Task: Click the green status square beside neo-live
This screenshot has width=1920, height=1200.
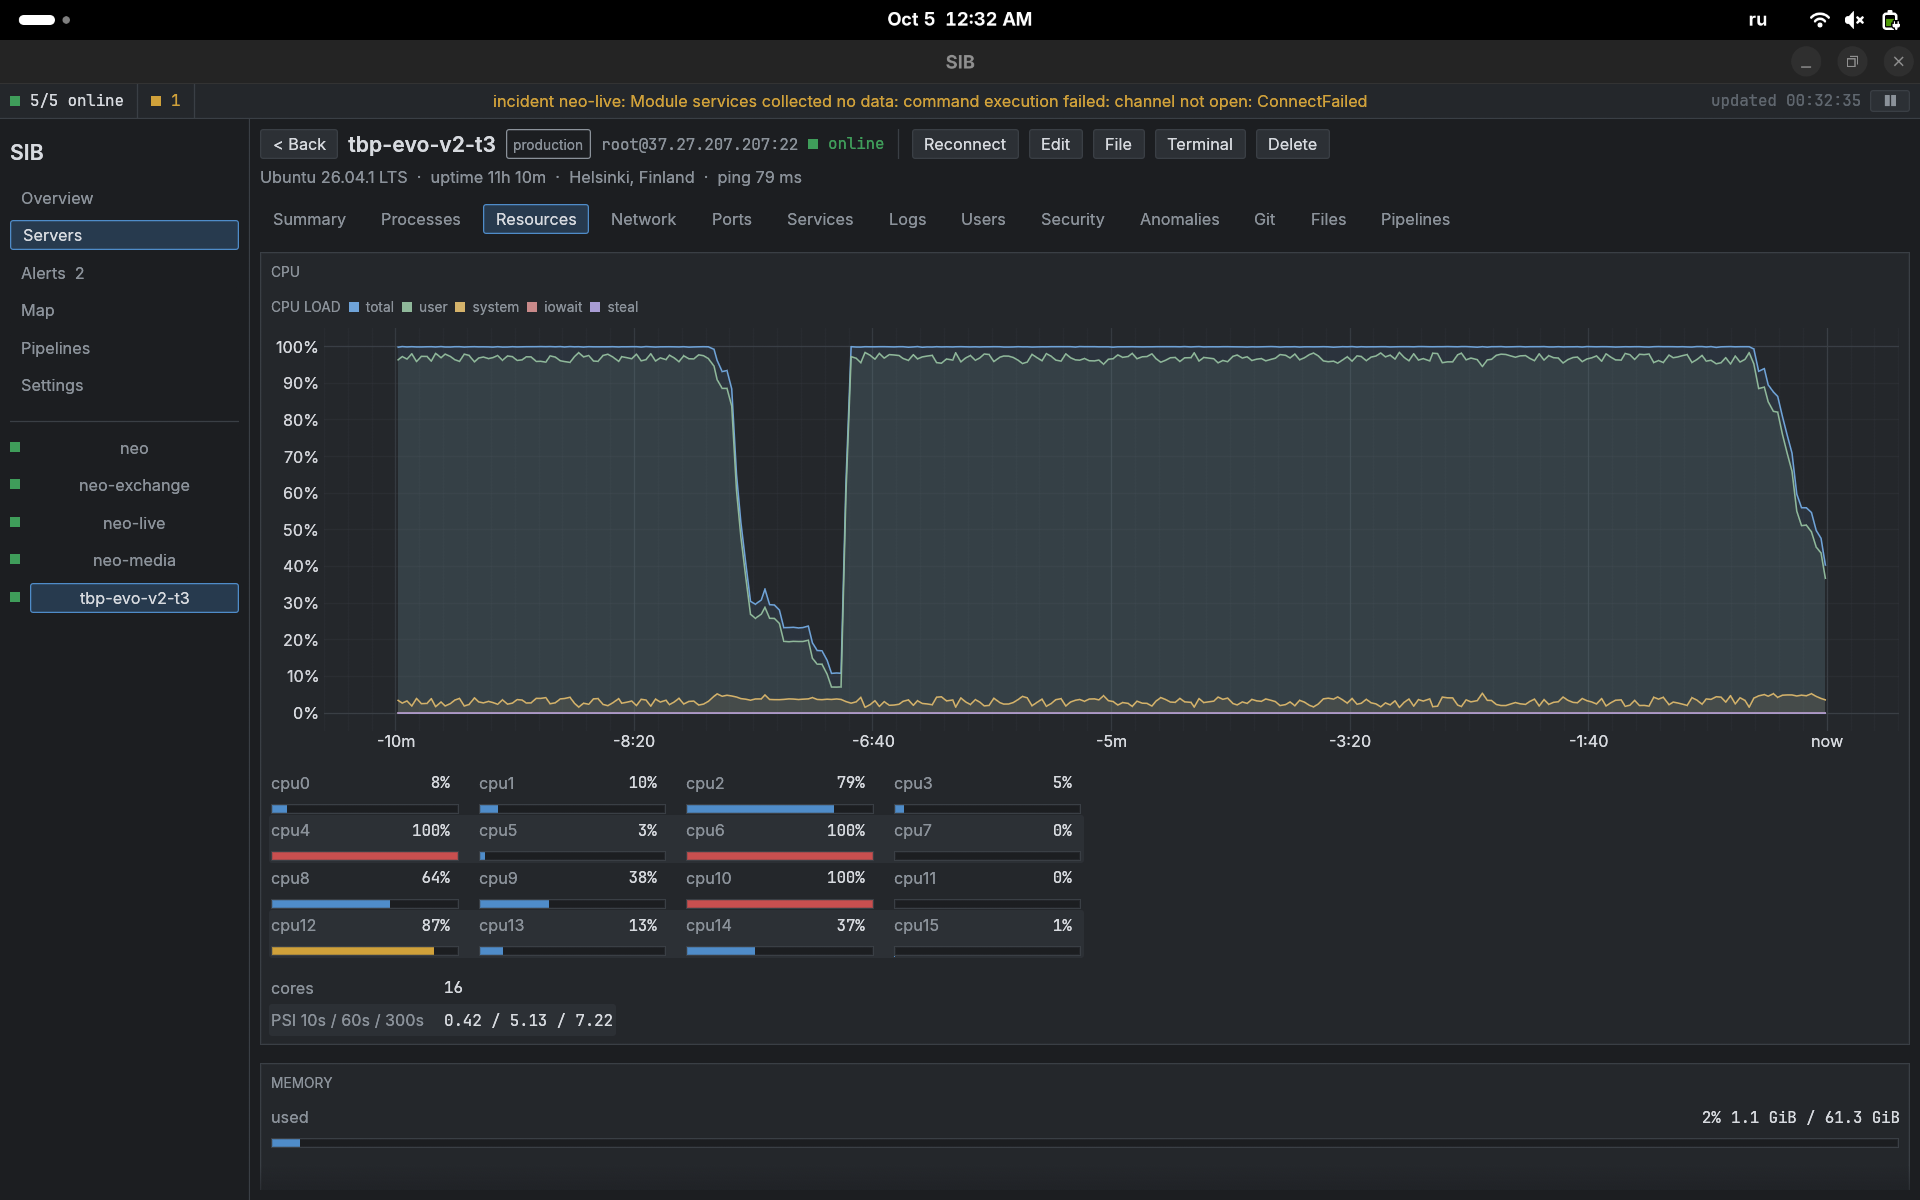Action: [x=15, y=522]
